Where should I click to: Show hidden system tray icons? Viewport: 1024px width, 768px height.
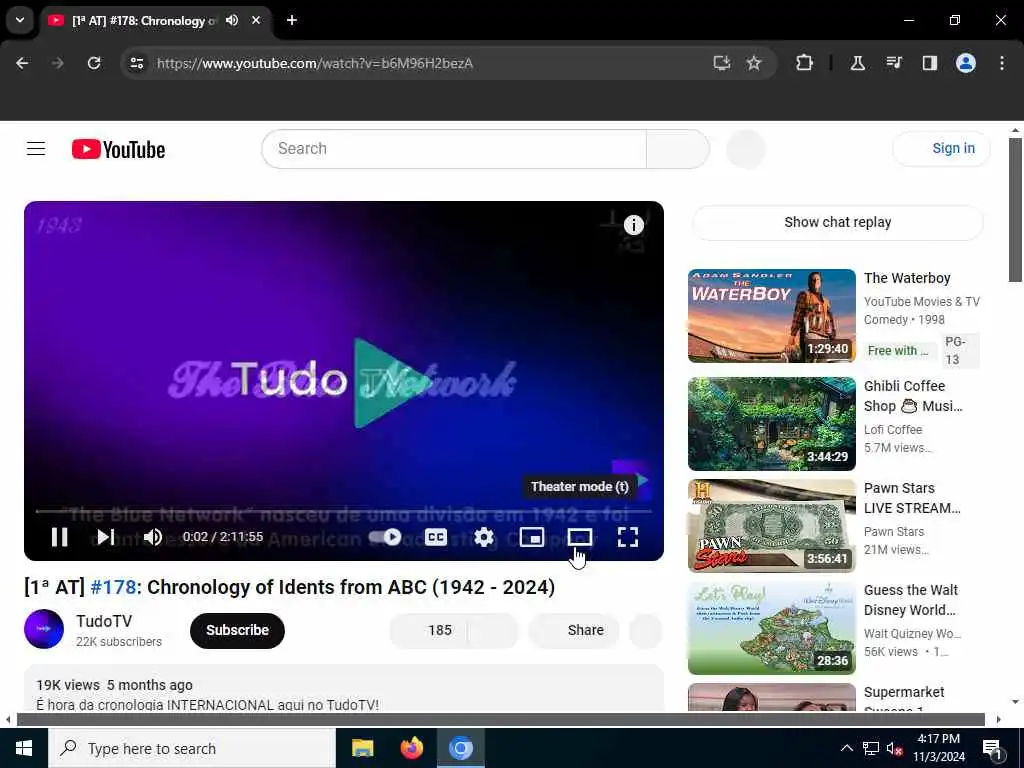click(x=846, y=748)
